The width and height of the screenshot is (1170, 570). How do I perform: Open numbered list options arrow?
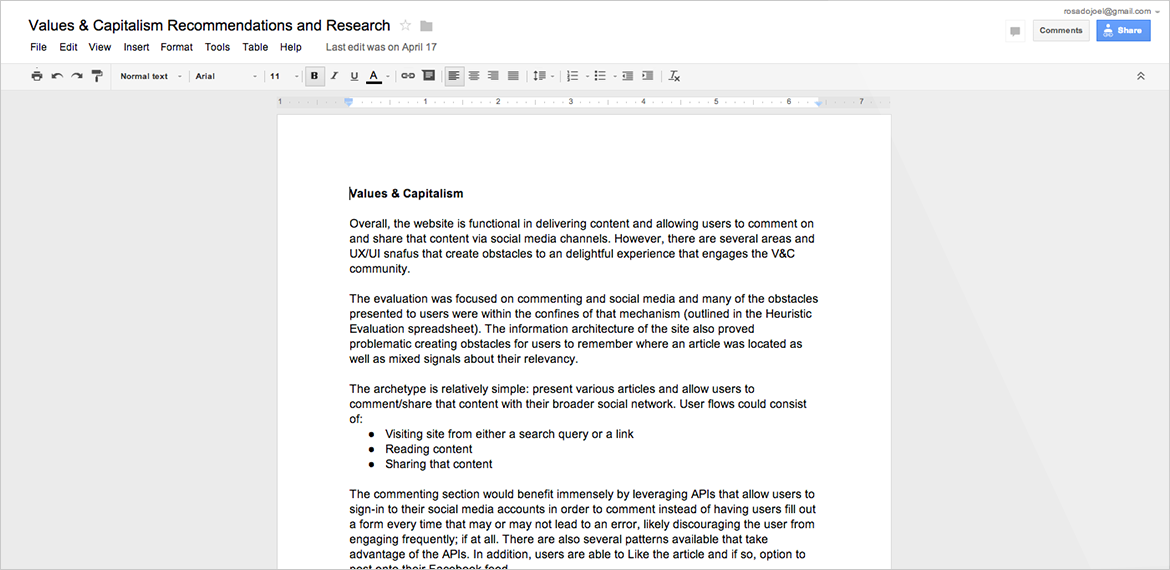(x=587, y=76)
